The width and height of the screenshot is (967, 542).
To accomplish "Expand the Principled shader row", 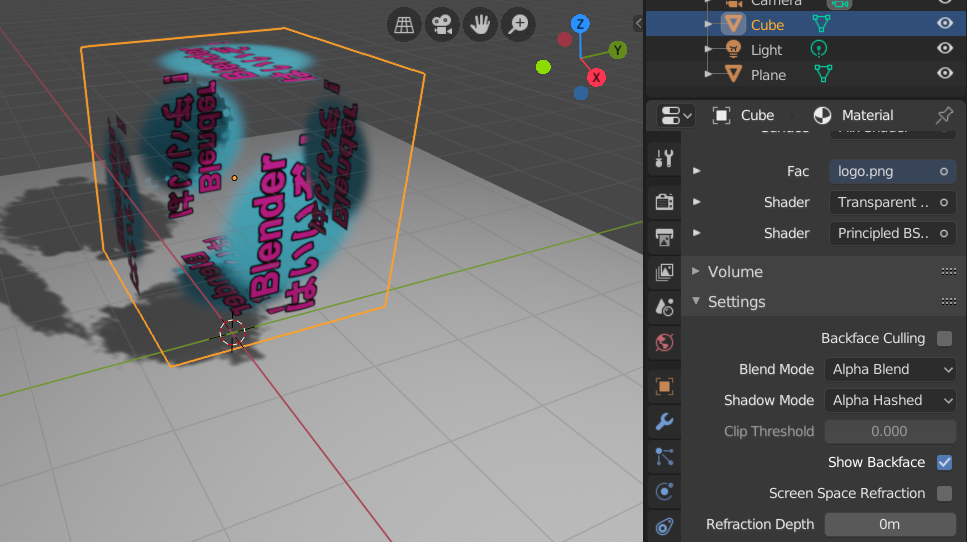I will (x=697, y=233).
